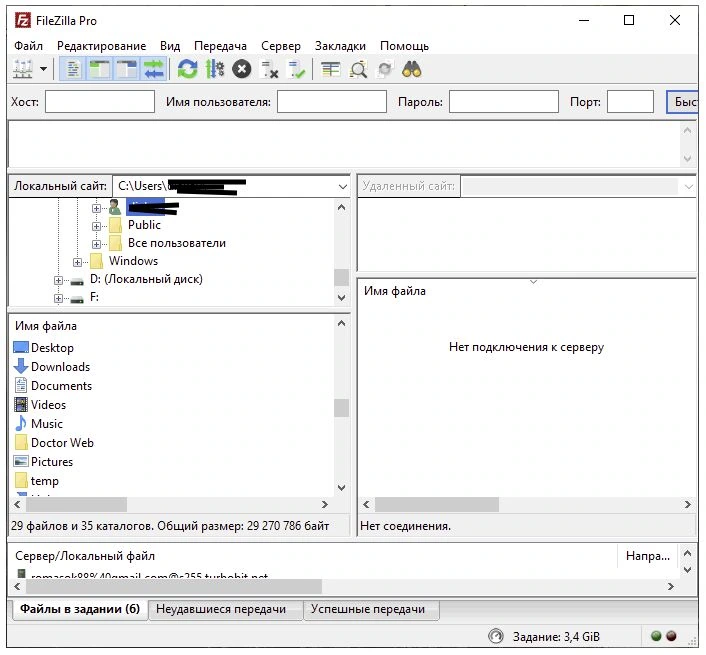Screen dimensions: 706x655
Task: Click local file list horizontal scrollbar
Action: click(77, 504)
